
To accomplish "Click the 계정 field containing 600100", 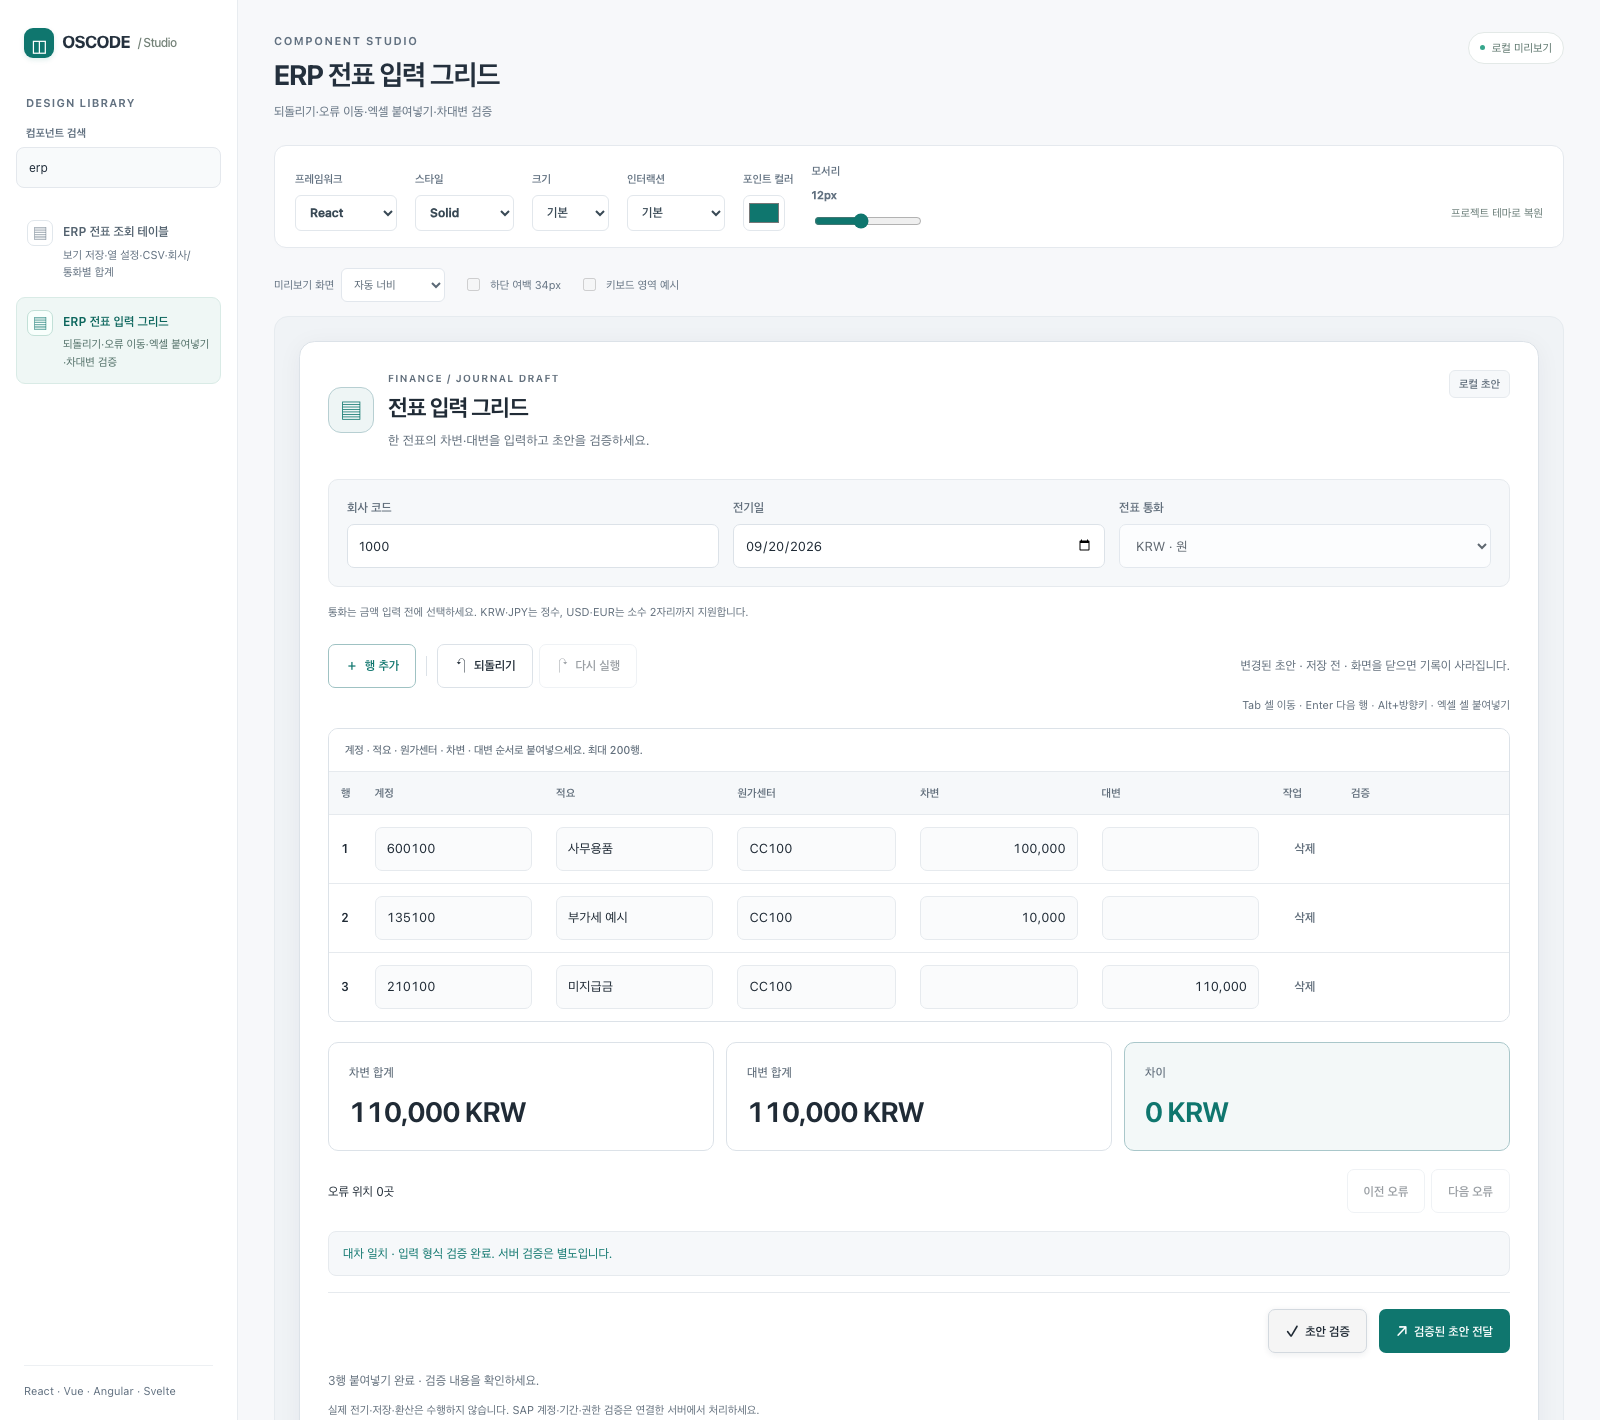I will 453,849.
